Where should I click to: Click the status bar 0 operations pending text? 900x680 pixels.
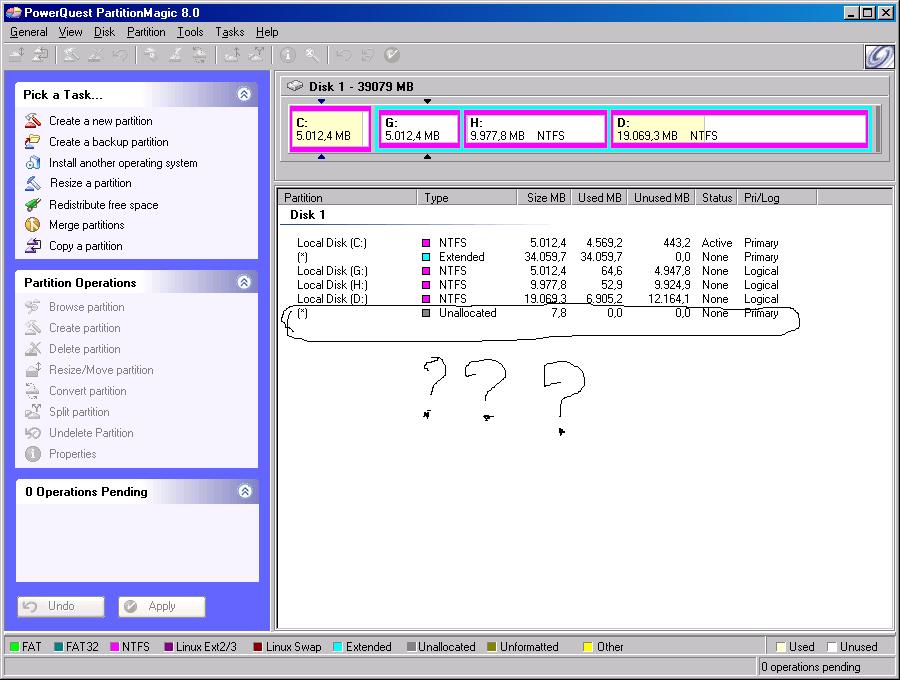point(810,667)
